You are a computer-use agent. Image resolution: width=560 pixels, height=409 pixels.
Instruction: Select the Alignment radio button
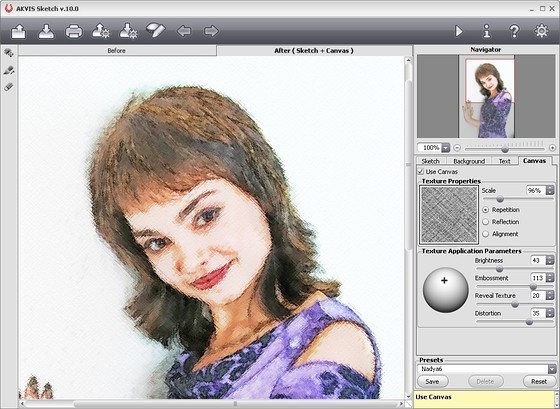(x=485, y=234)
